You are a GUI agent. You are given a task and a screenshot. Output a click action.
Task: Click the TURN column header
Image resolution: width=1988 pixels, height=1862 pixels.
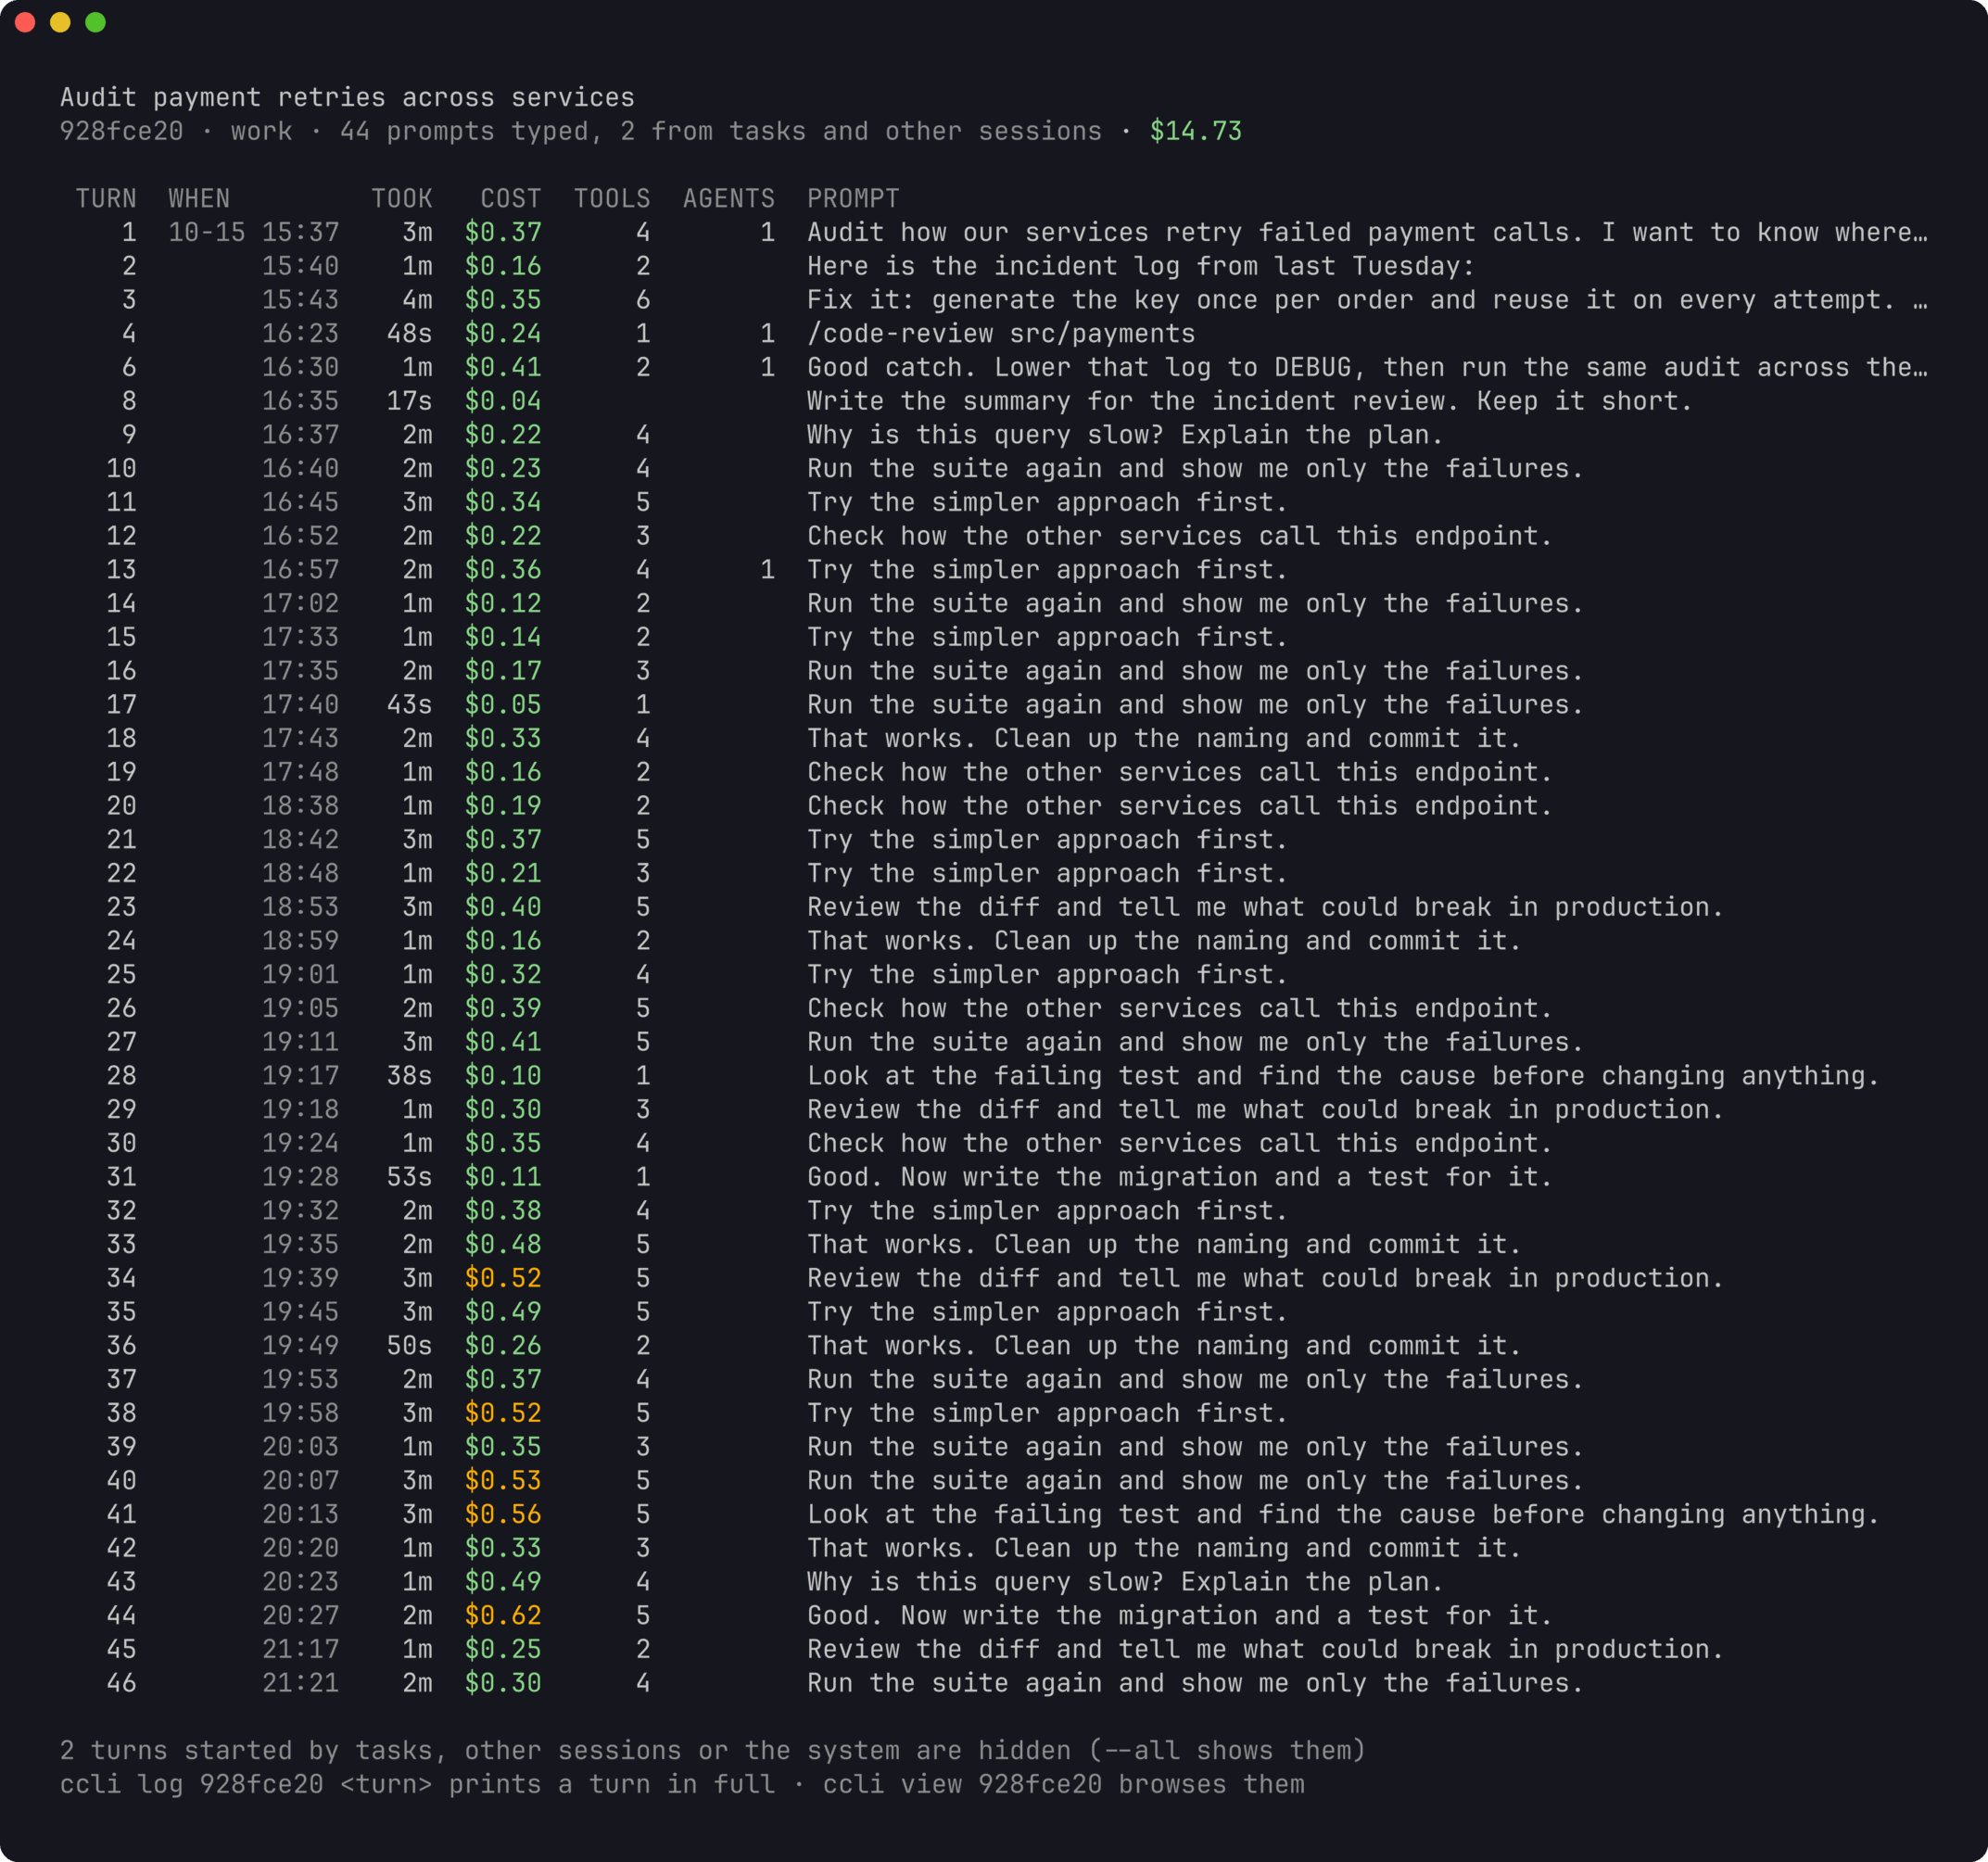point(106,198)
